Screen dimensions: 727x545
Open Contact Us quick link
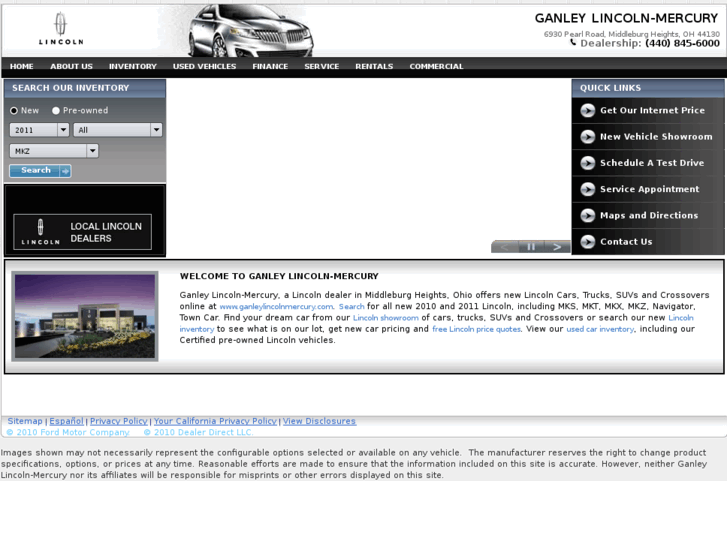626,242
